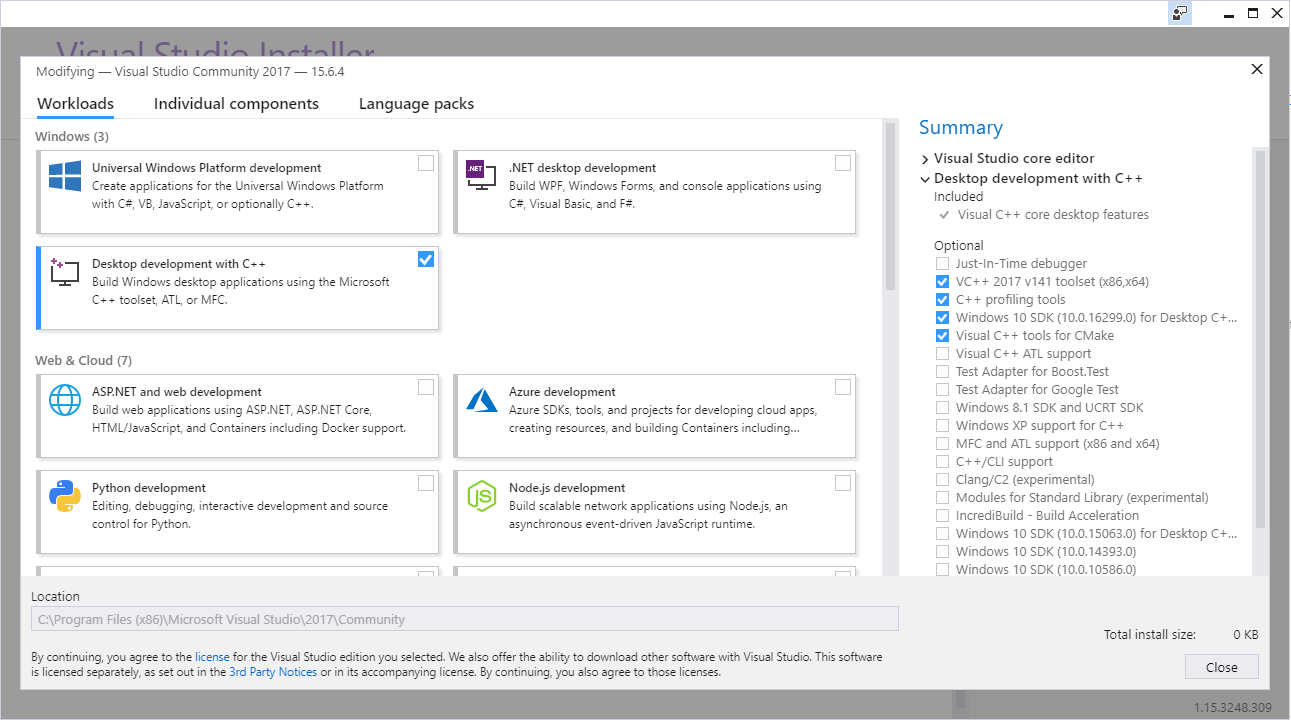Click the feedback icon in title bar
This screenshot has width=1291, height=720.
[x=1180, y=14]
